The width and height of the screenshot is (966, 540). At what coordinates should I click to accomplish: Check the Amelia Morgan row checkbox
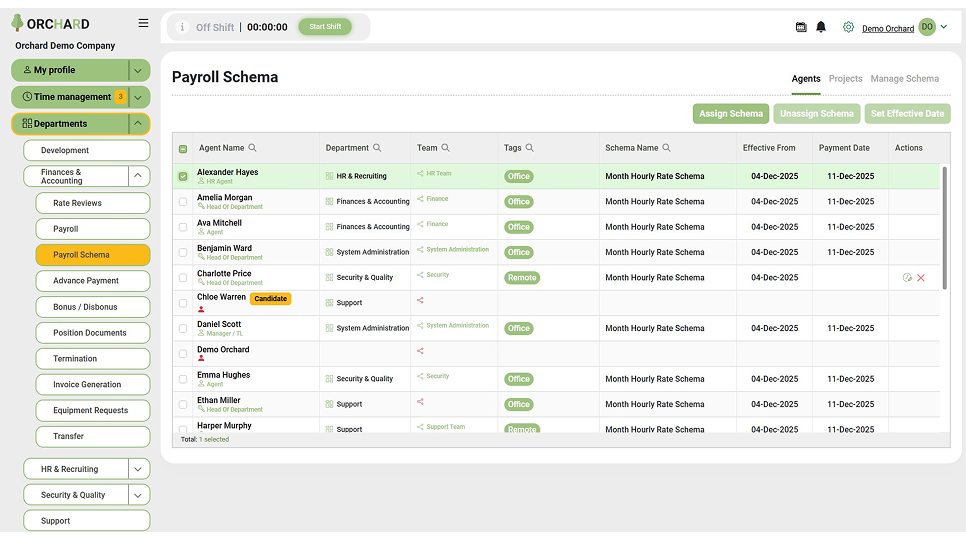pos(183,201)
